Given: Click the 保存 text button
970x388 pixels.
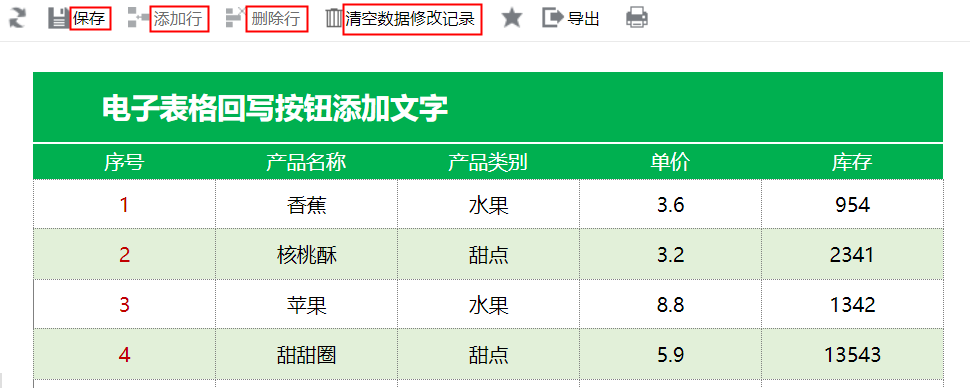Looking at the screenshot, I should coord(90,19).
